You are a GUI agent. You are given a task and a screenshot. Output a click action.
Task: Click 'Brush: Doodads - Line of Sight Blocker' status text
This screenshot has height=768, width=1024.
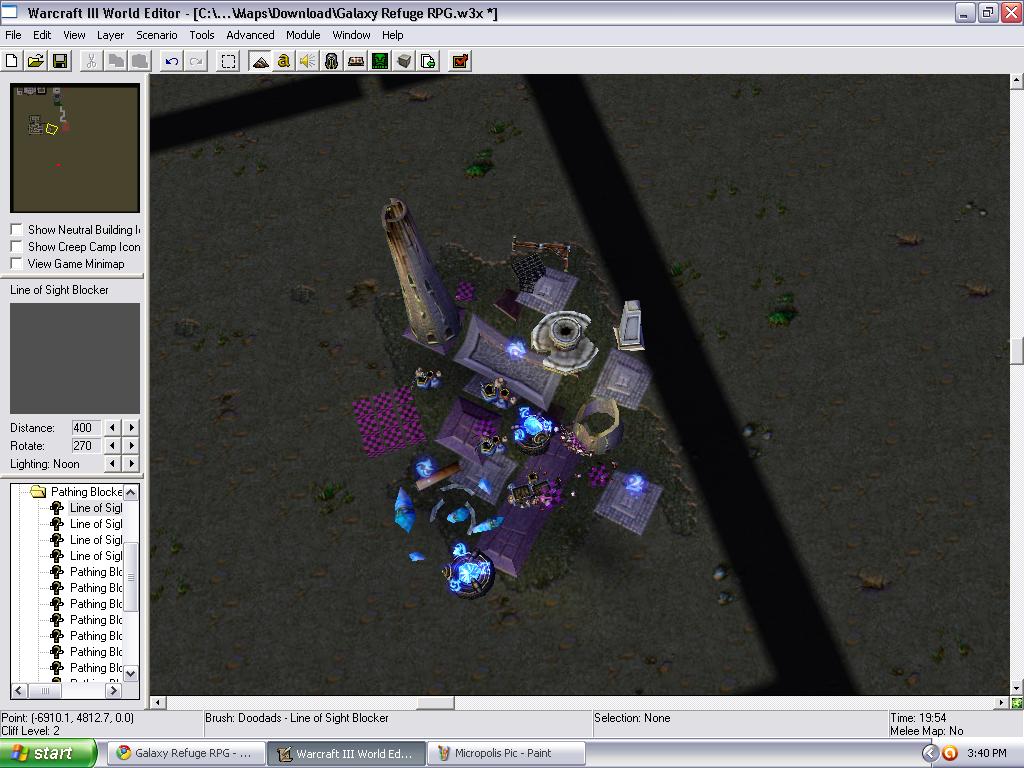pos(297,718)
